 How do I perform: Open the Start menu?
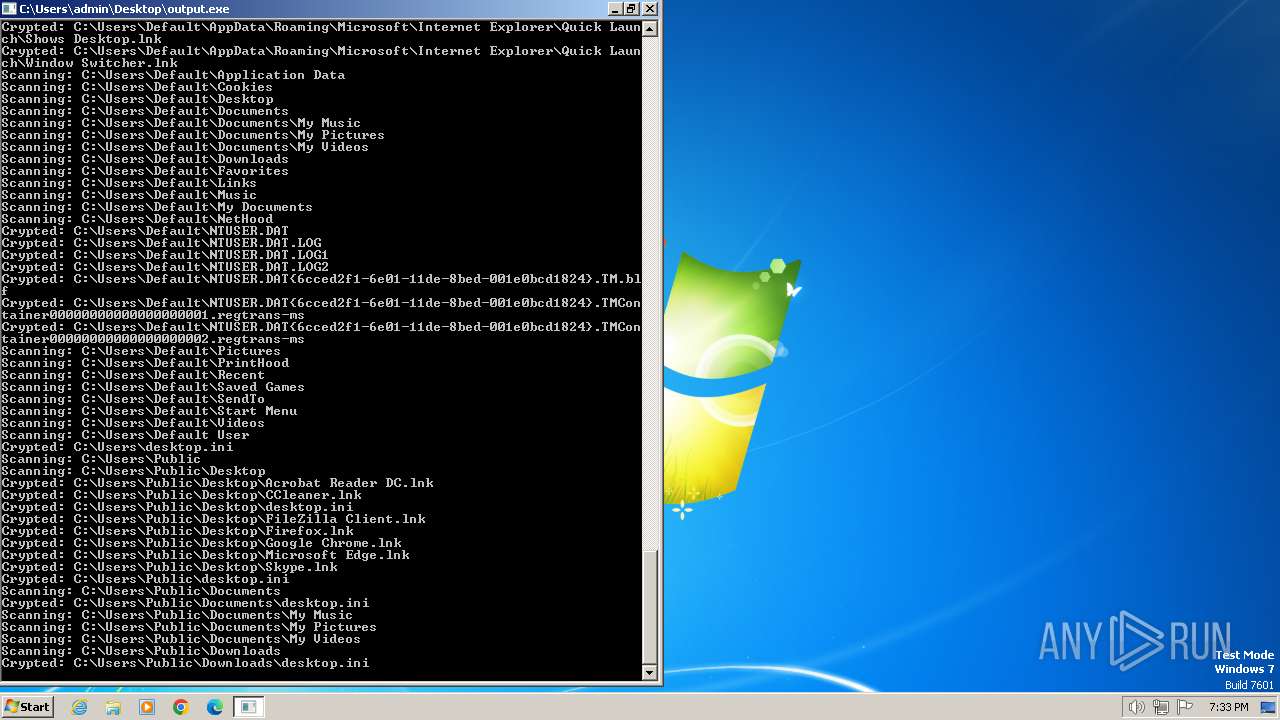pos(27,707)
